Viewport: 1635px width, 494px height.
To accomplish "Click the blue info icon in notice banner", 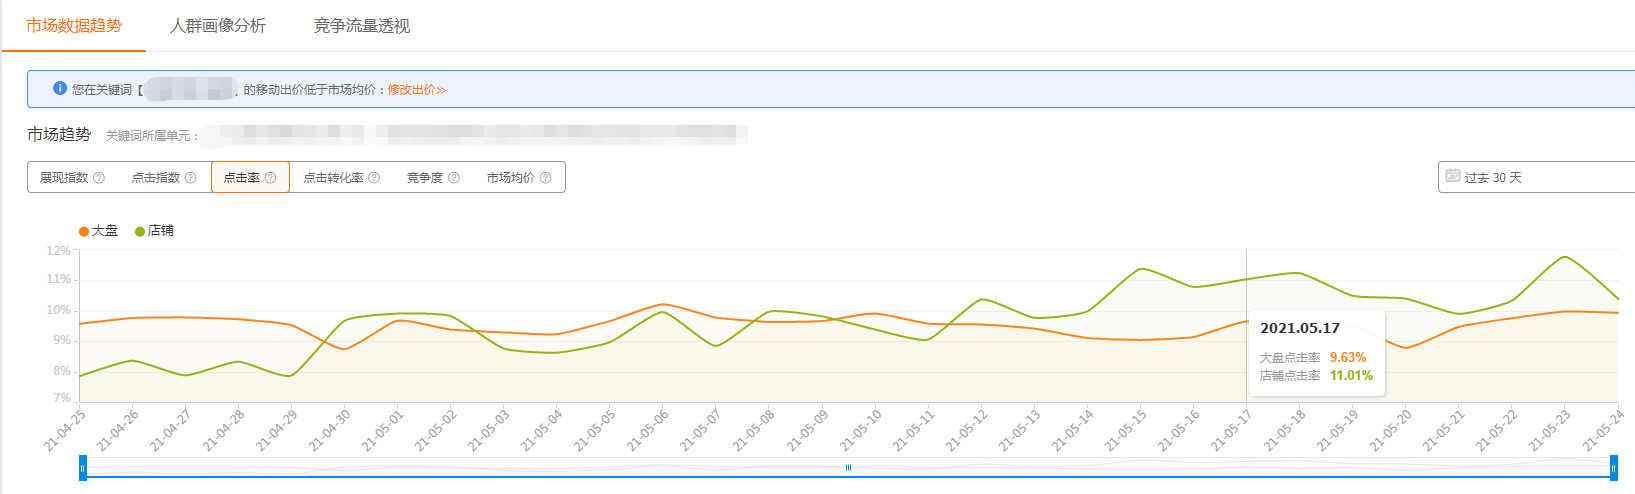I will tap(60, 89).
